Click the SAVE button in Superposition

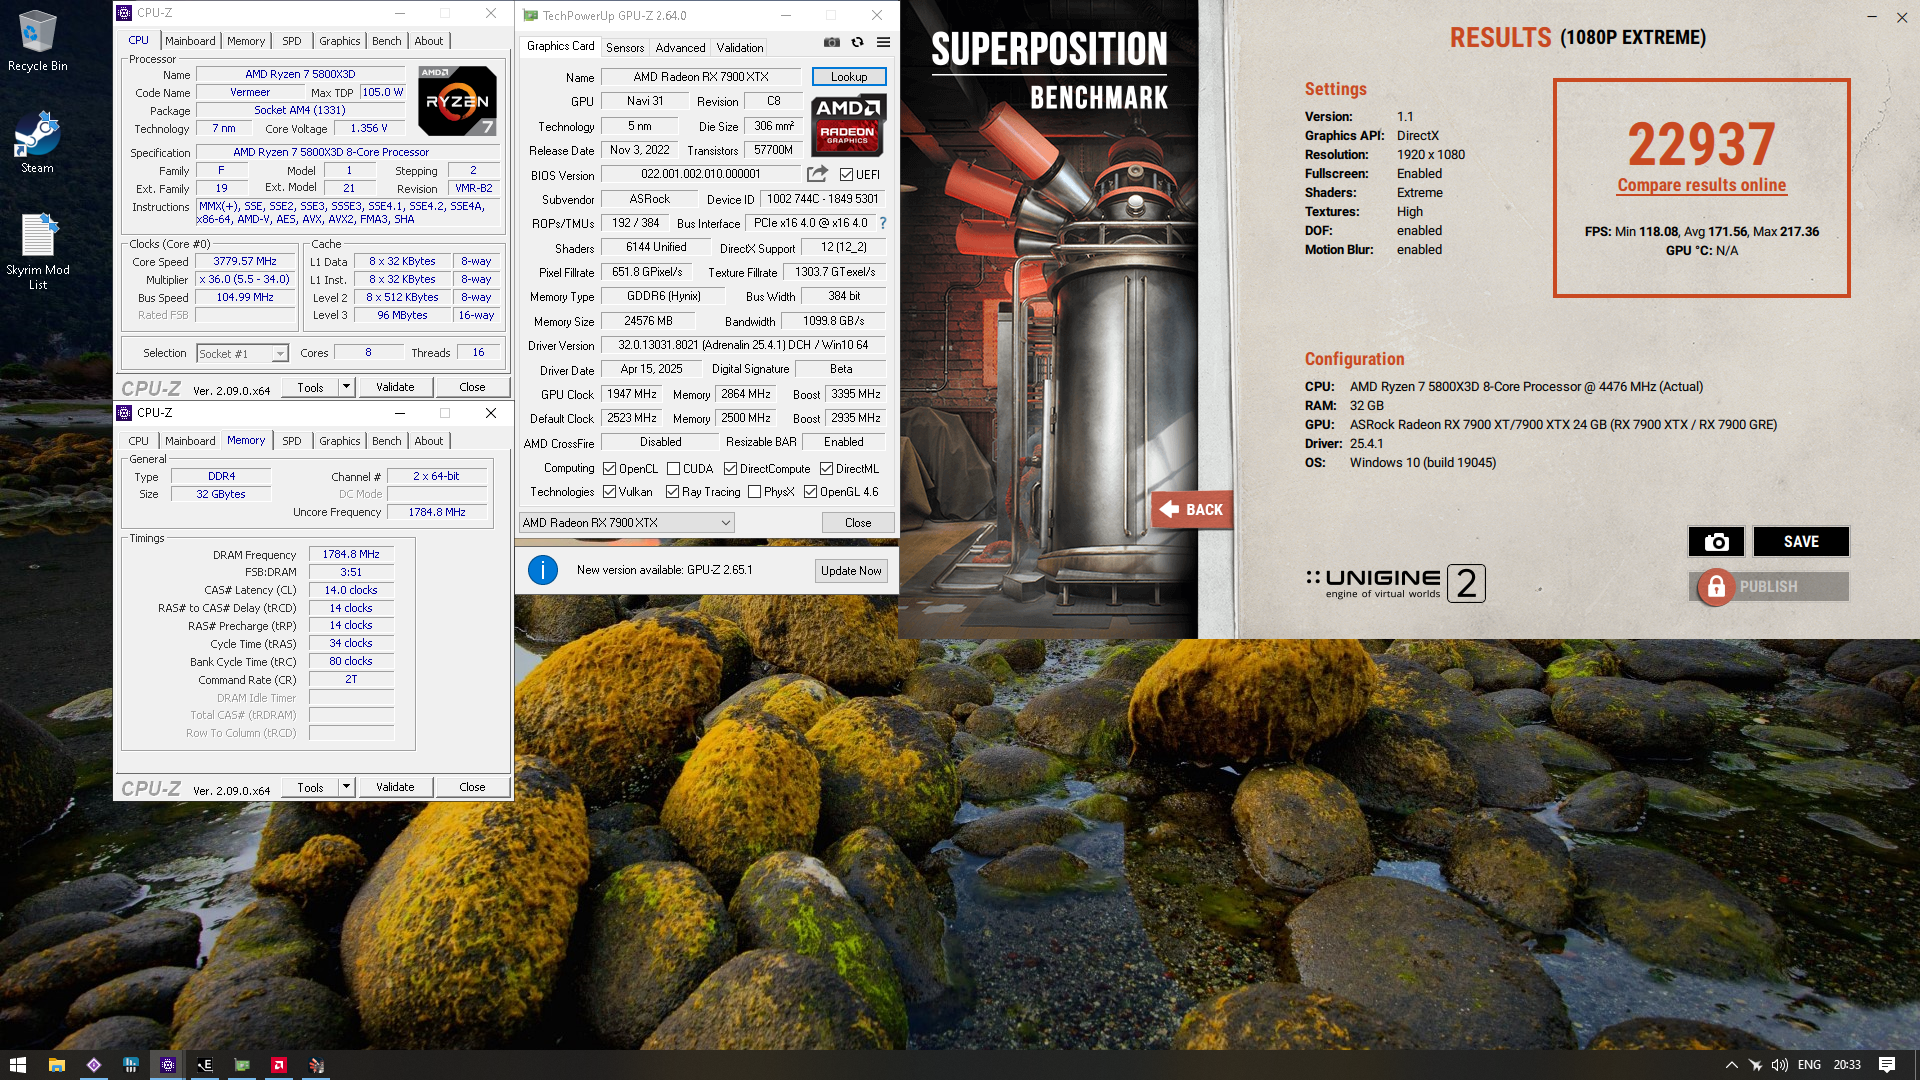pyautogui.click(x=1800, y=541)
